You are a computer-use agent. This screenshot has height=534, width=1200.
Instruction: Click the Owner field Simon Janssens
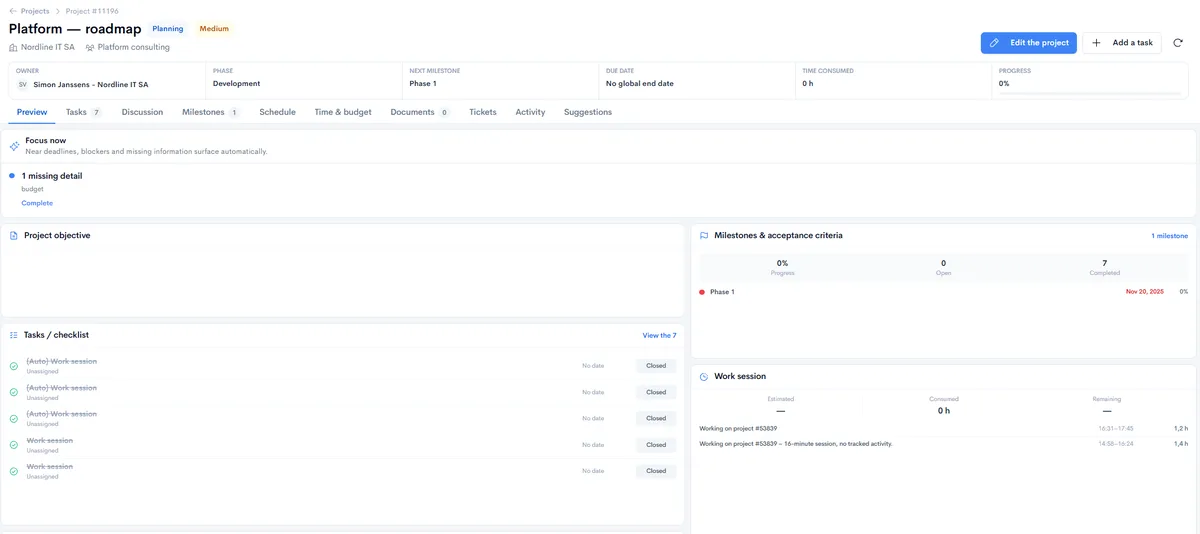pos(108,79)
